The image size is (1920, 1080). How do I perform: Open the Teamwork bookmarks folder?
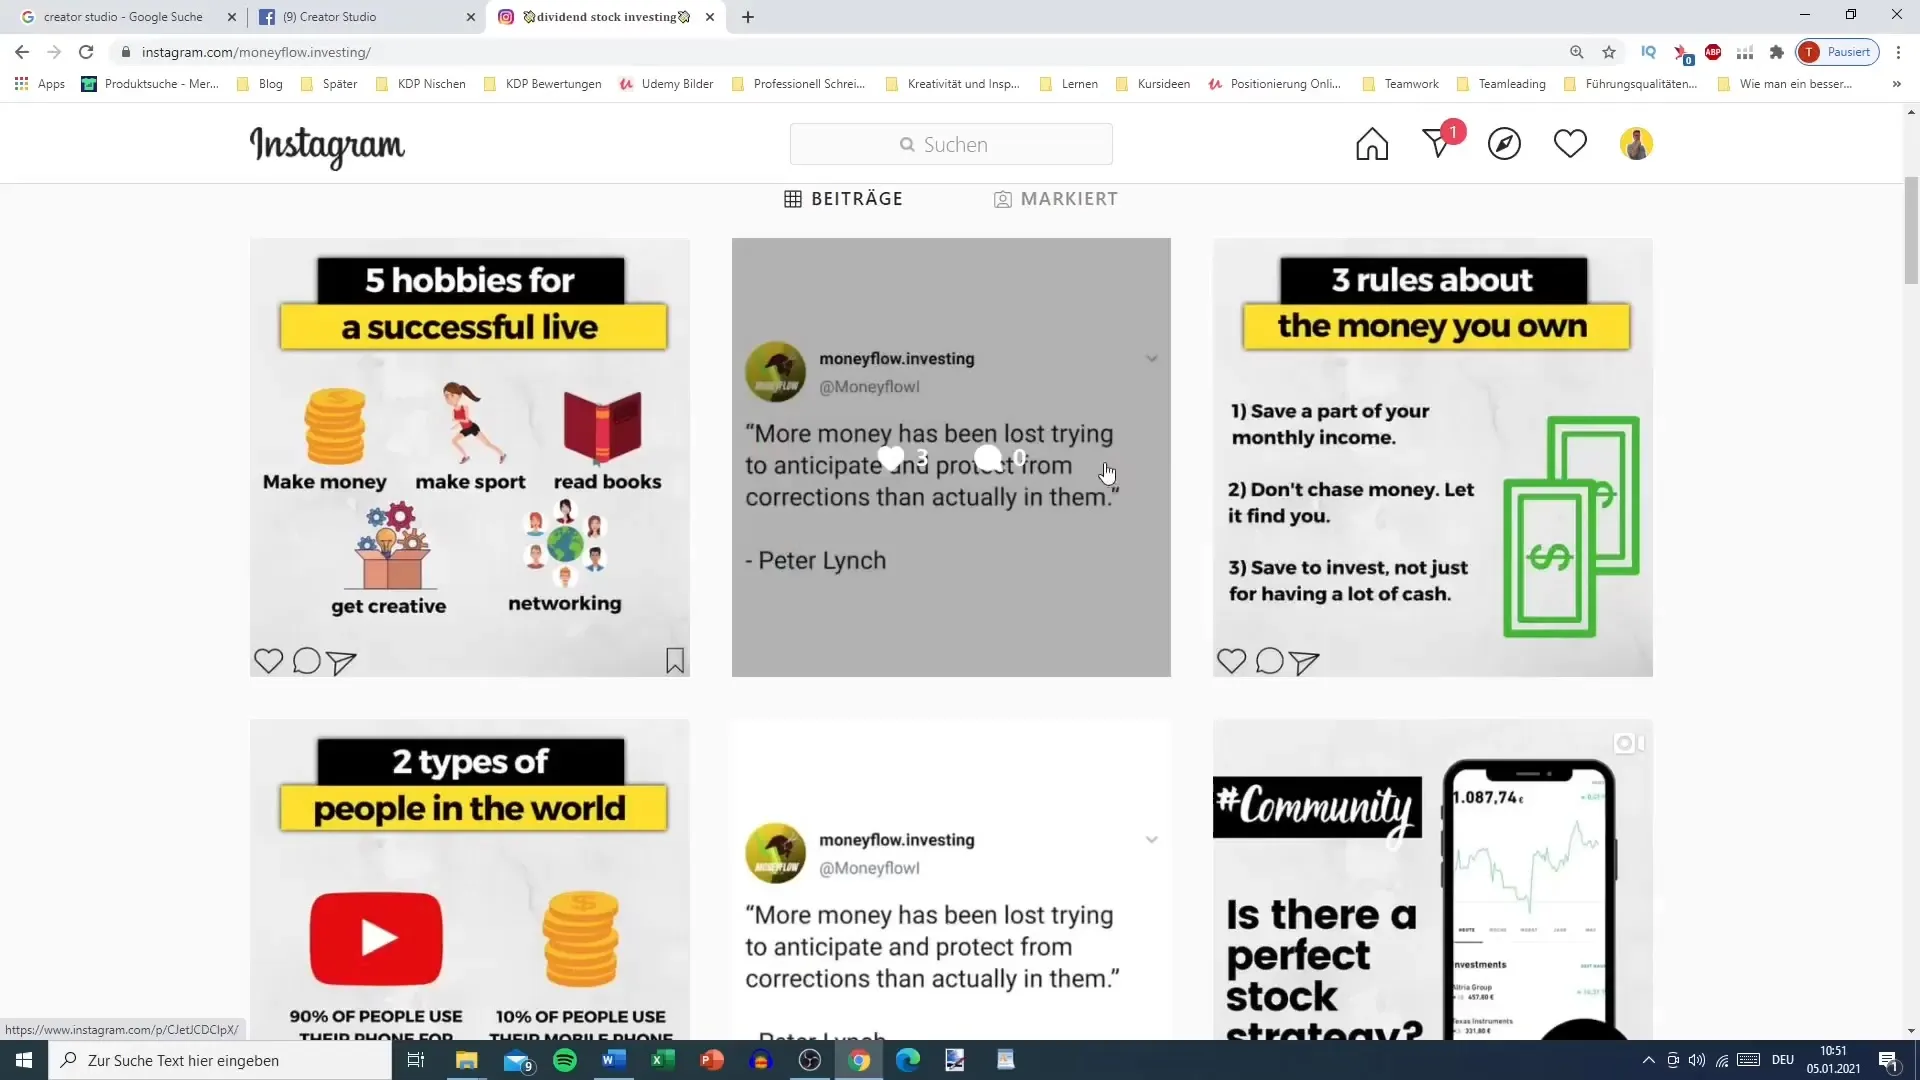point(1401,84)
